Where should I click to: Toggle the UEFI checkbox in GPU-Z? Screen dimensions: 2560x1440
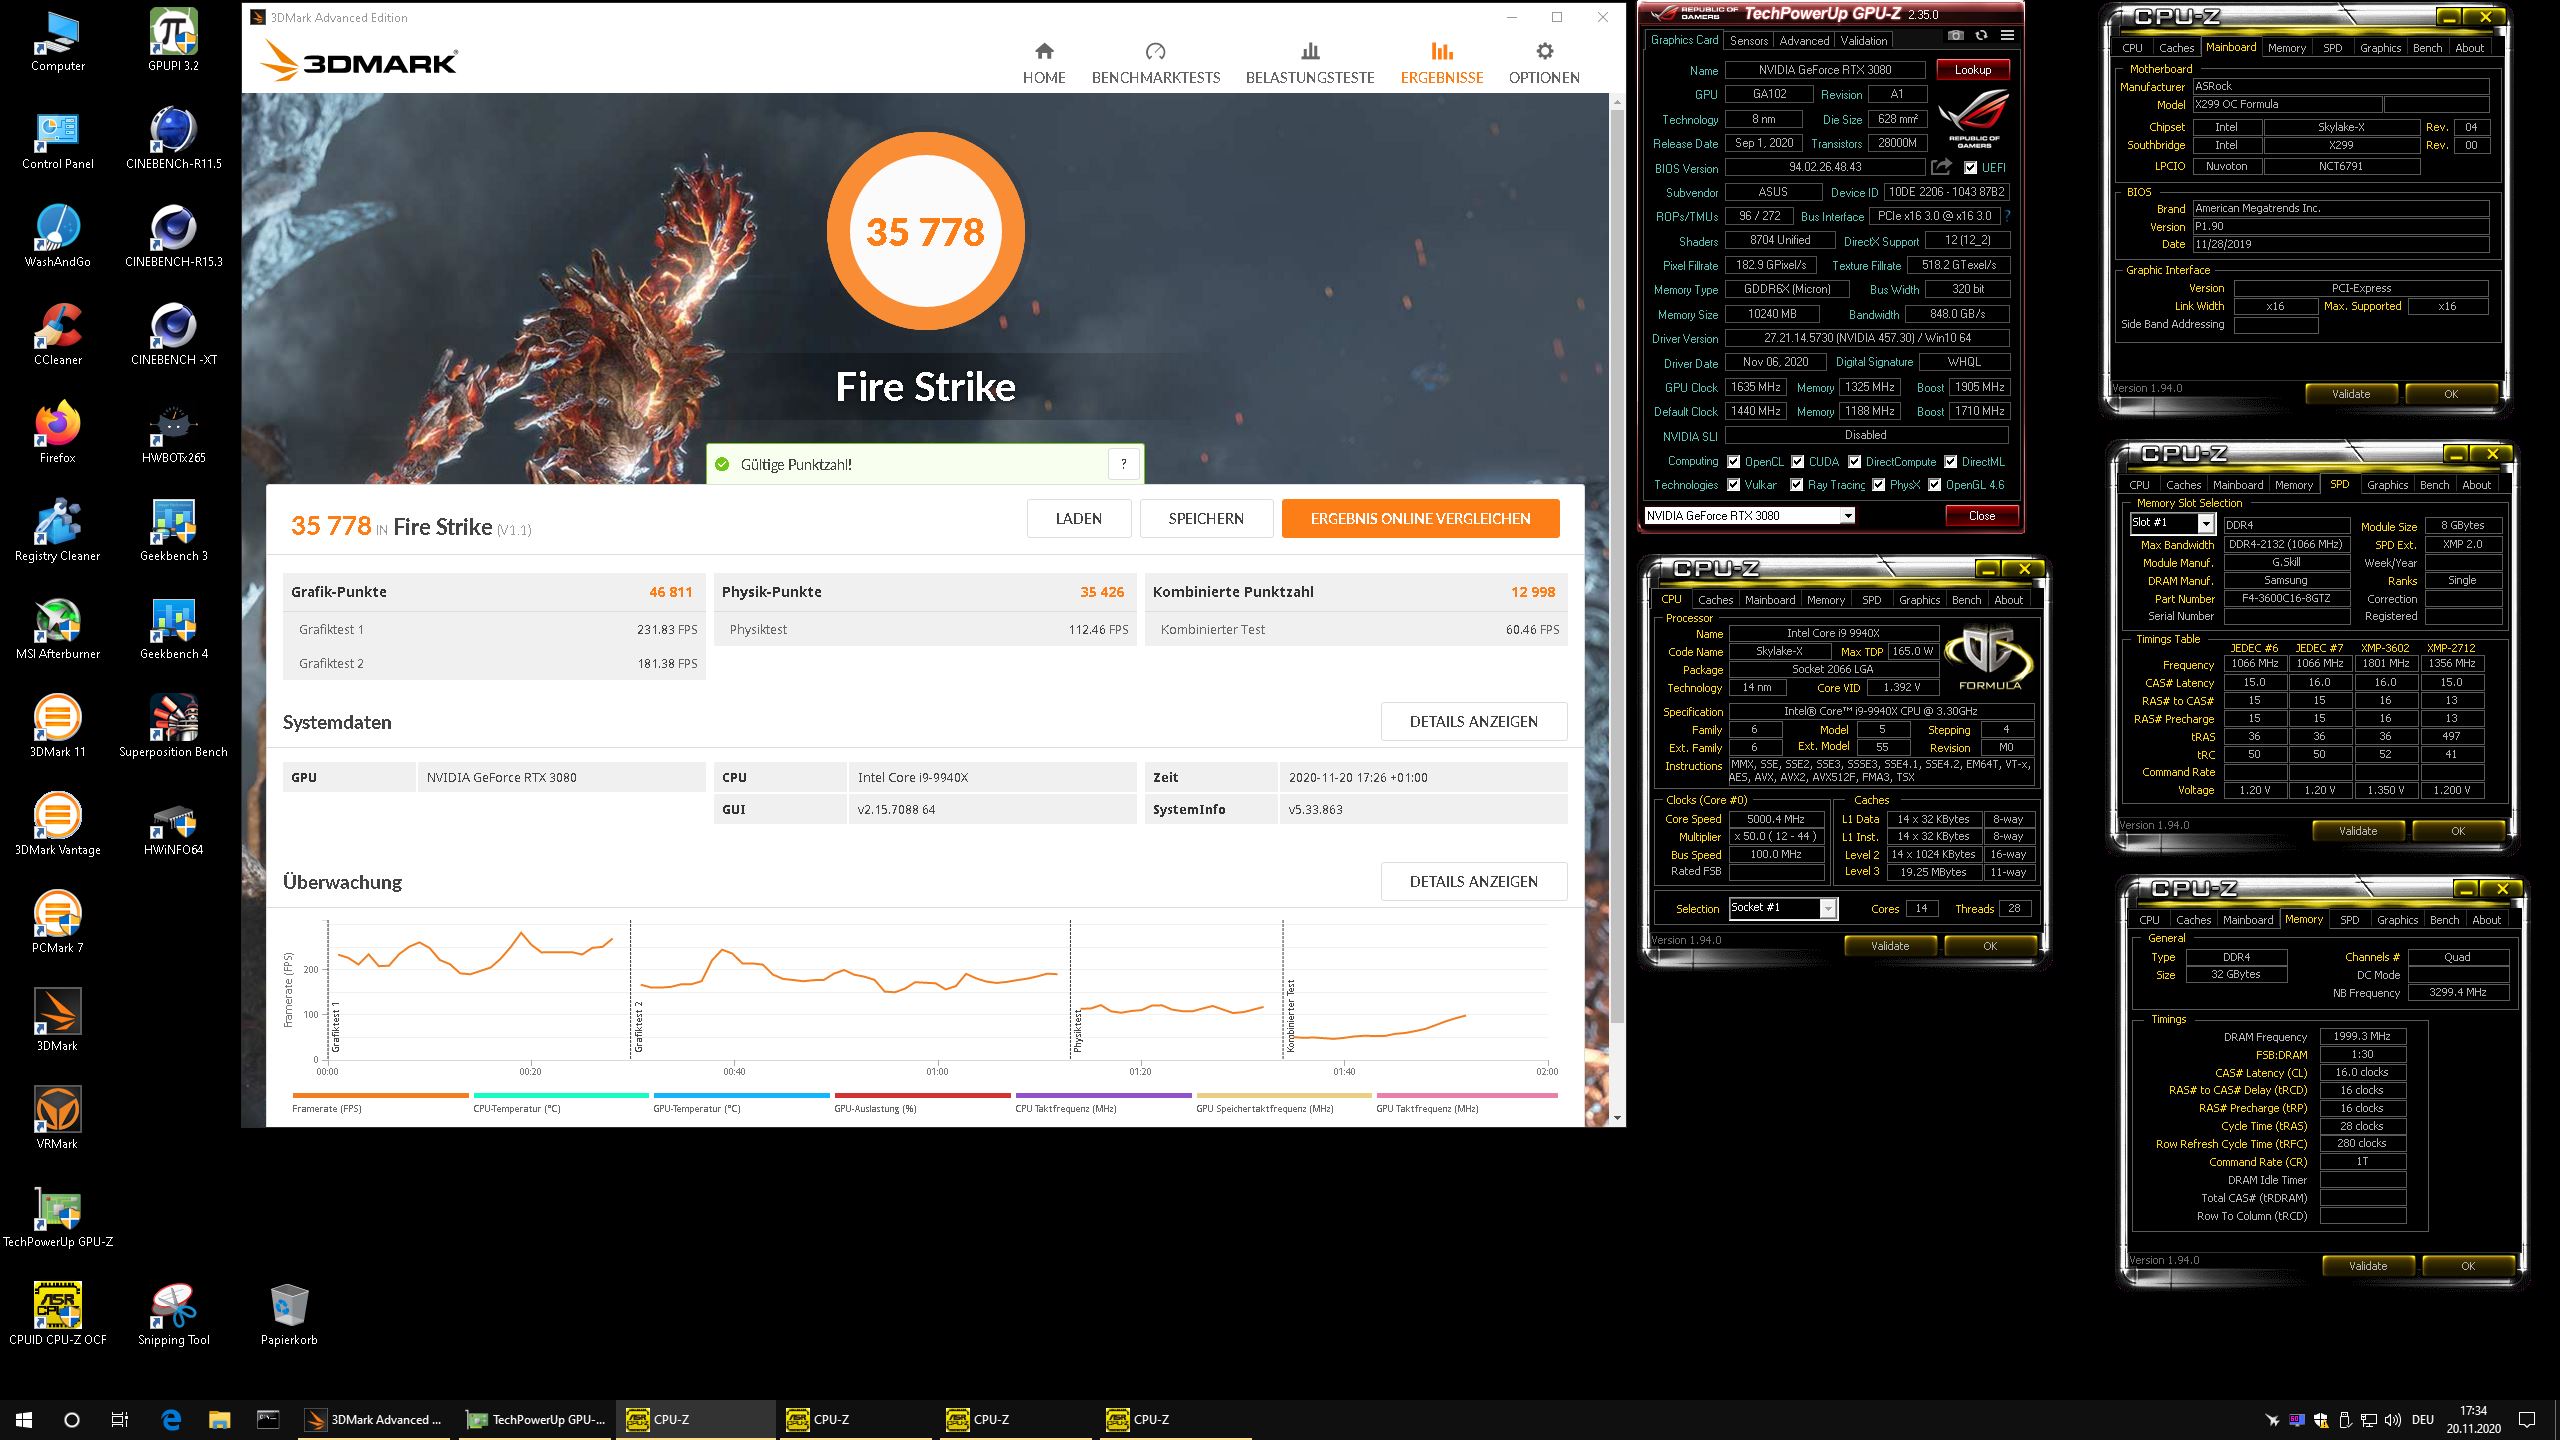(x=1970, y=168)
